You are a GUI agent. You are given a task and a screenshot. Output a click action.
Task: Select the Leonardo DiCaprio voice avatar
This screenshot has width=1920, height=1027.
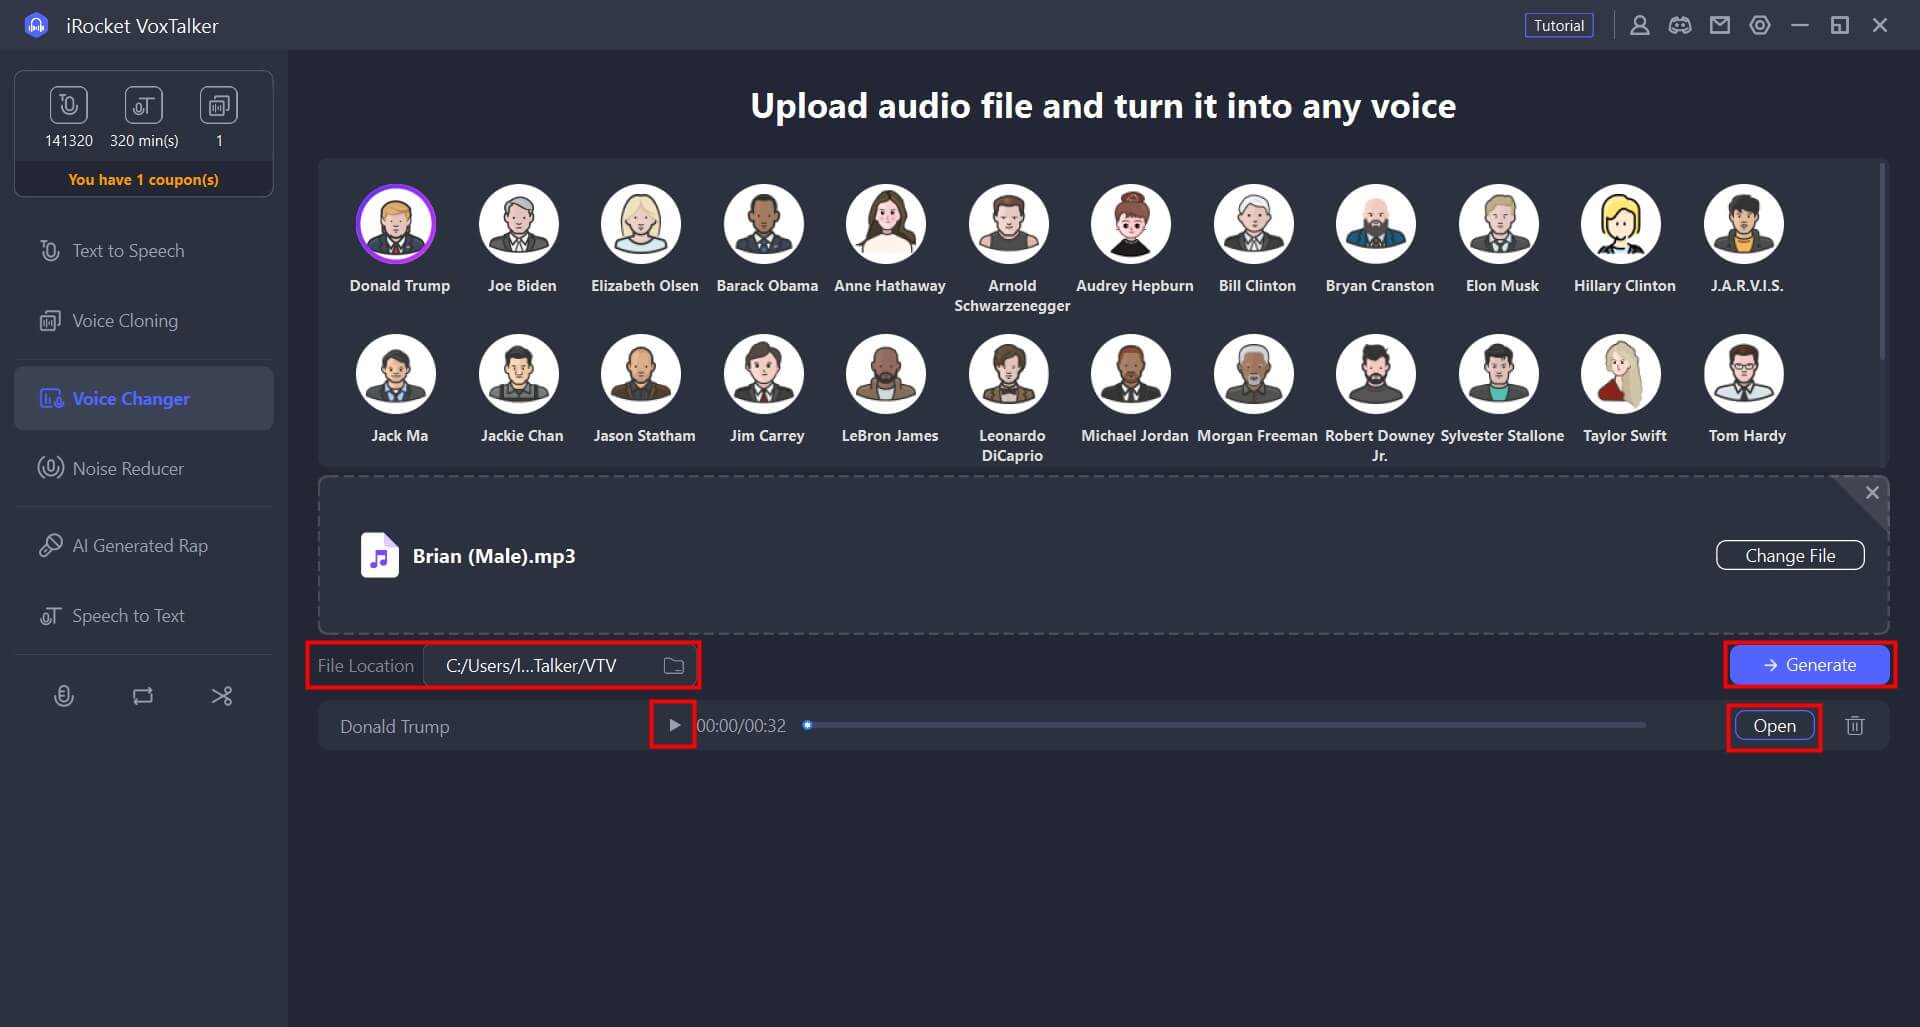(x=1009, y=374)
